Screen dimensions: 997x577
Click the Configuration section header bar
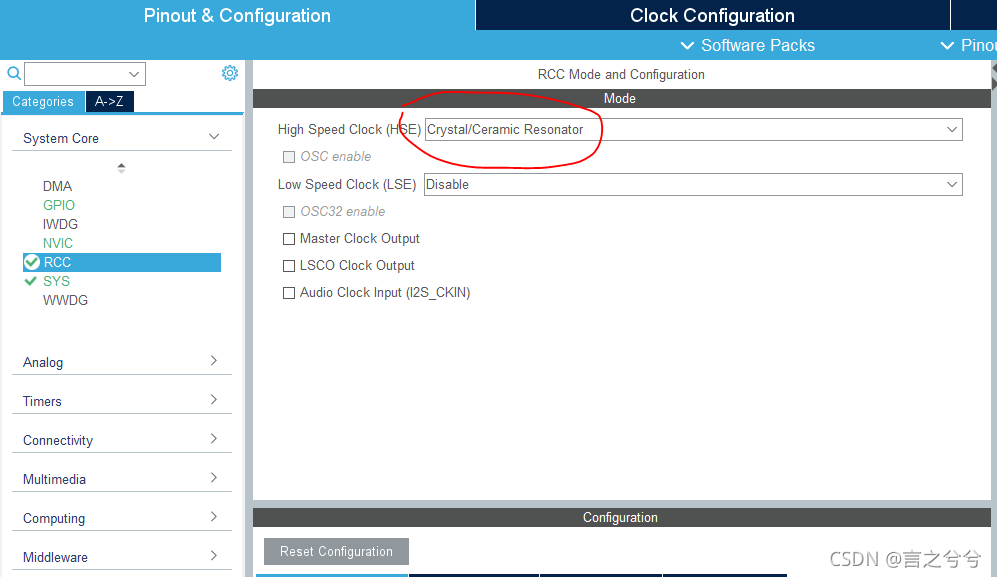(621, 518)
